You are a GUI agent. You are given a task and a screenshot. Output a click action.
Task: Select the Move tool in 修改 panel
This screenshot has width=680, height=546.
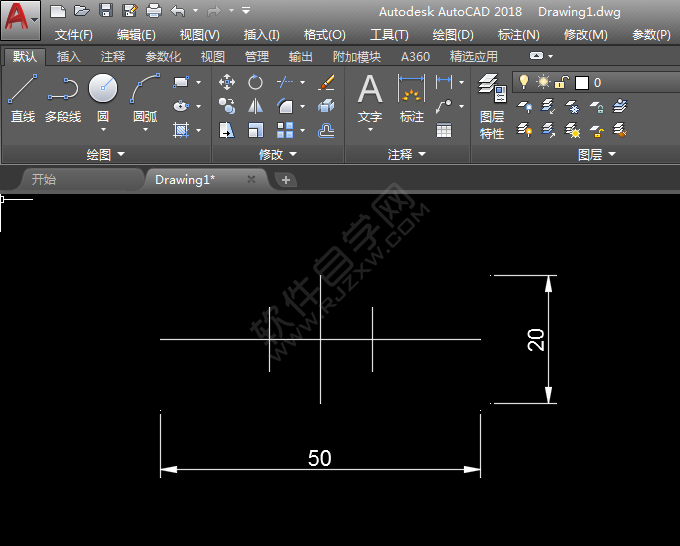pyautogui.click(x=227, y=82)
